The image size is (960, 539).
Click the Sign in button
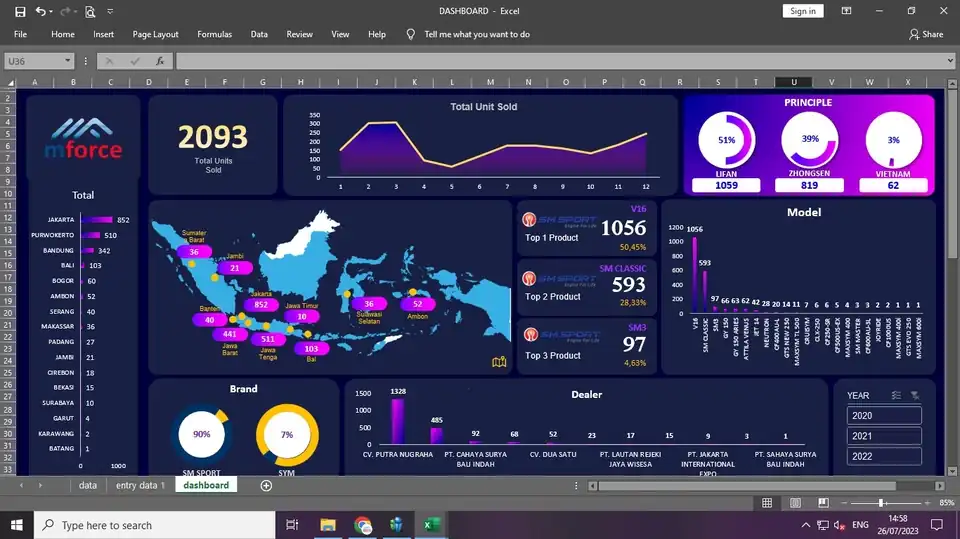point(803,11)
